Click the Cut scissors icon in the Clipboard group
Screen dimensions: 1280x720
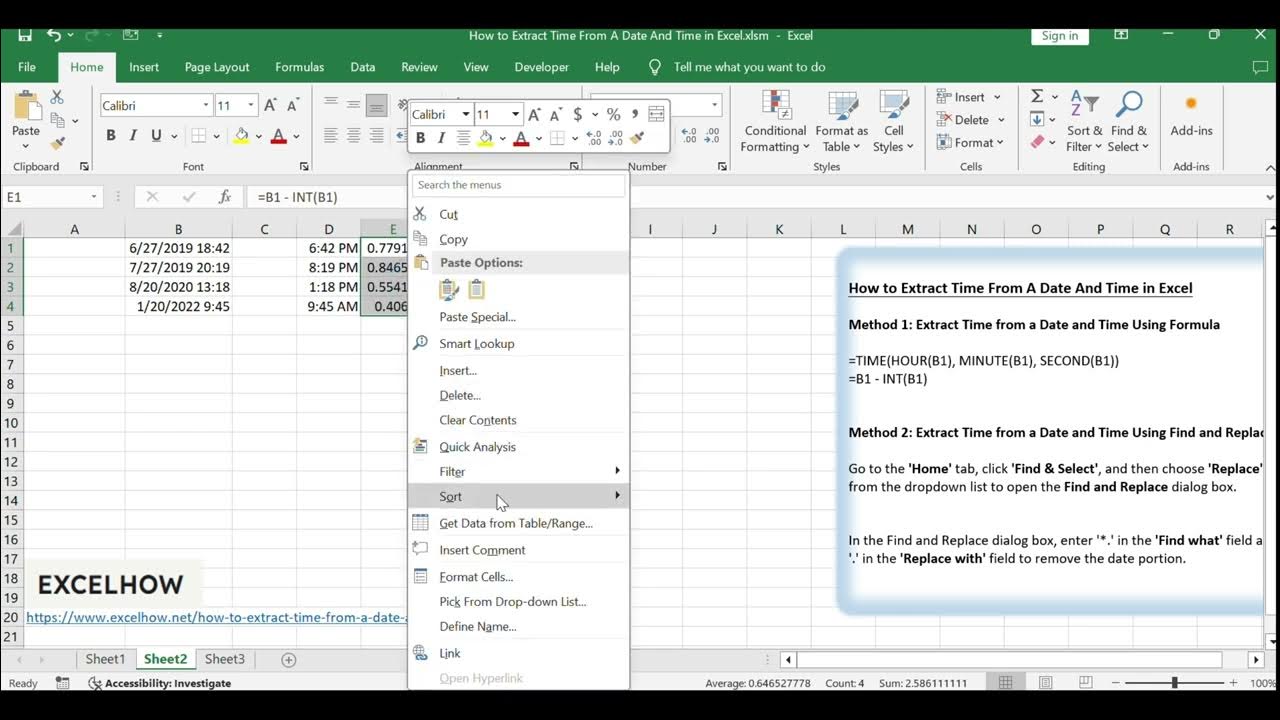[57, 97]
